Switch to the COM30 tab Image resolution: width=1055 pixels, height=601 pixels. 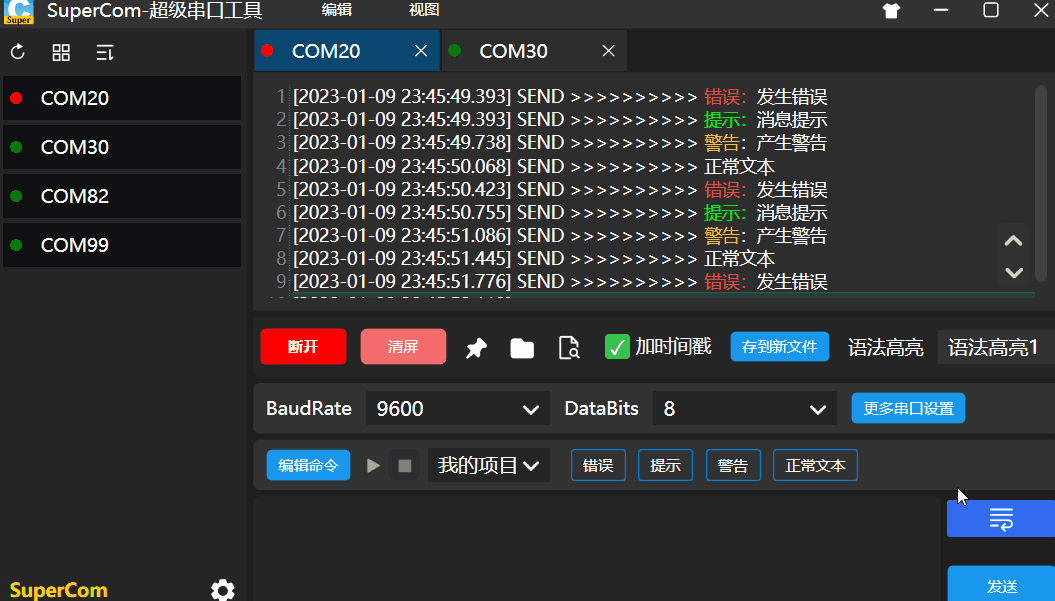pos(534,50)
